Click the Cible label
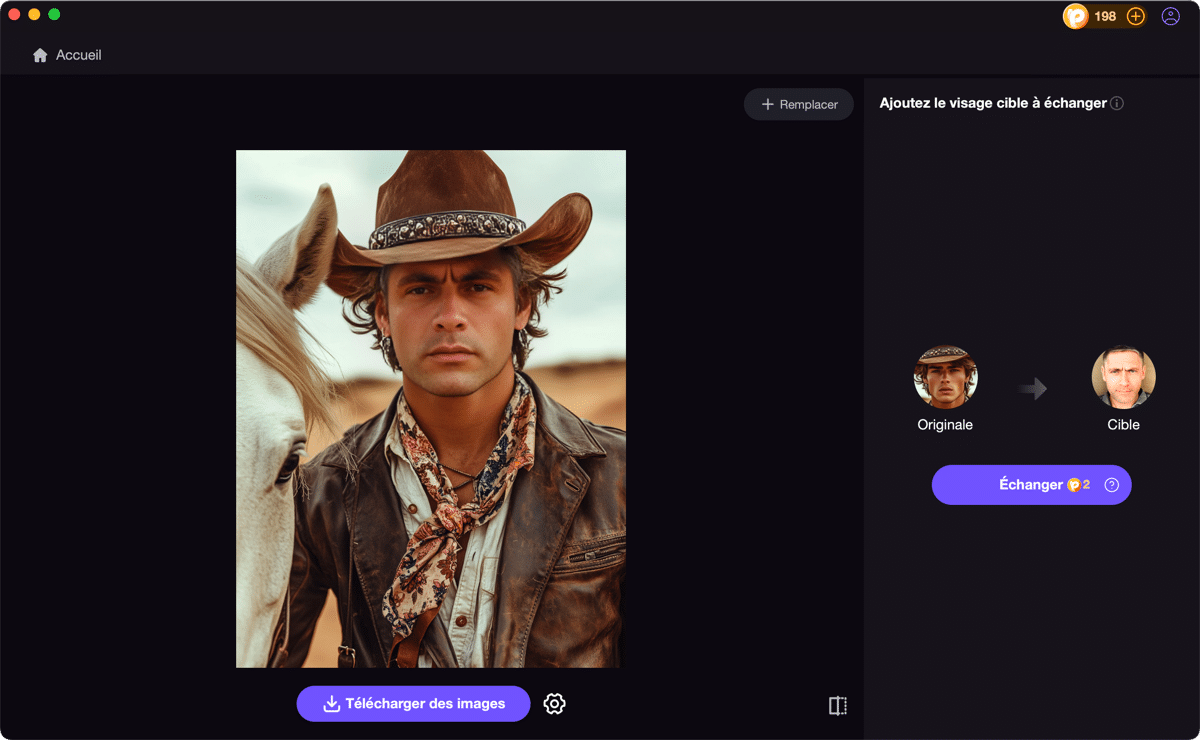The height and width of the screenshot is (740, 1200). (x=1123, y=425)
